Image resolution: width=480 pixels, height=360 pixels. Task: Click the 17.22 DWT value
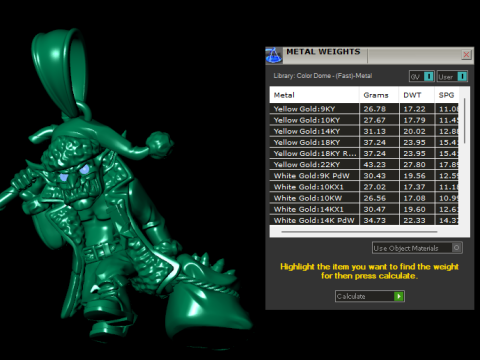click(x=414, y=109)
